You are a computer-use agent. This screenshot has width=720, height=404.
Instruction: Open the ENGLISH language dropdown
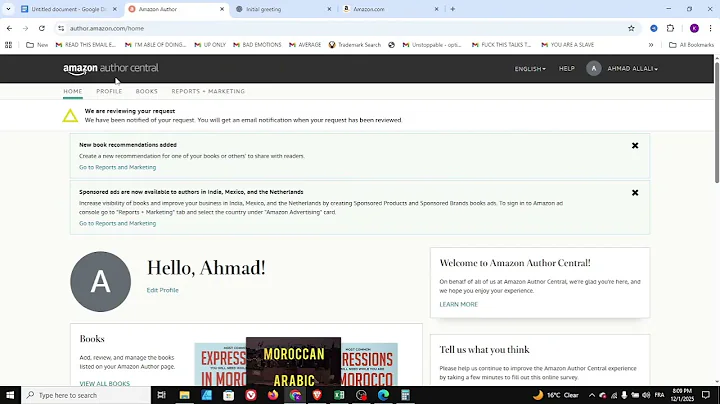click(530, 69)
